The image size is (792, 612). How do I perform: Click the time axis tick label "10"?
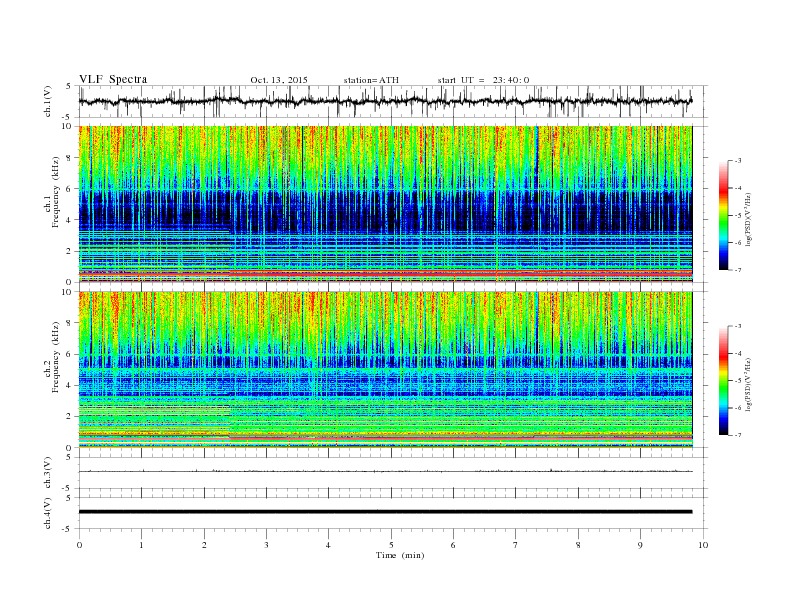[703, 545]
